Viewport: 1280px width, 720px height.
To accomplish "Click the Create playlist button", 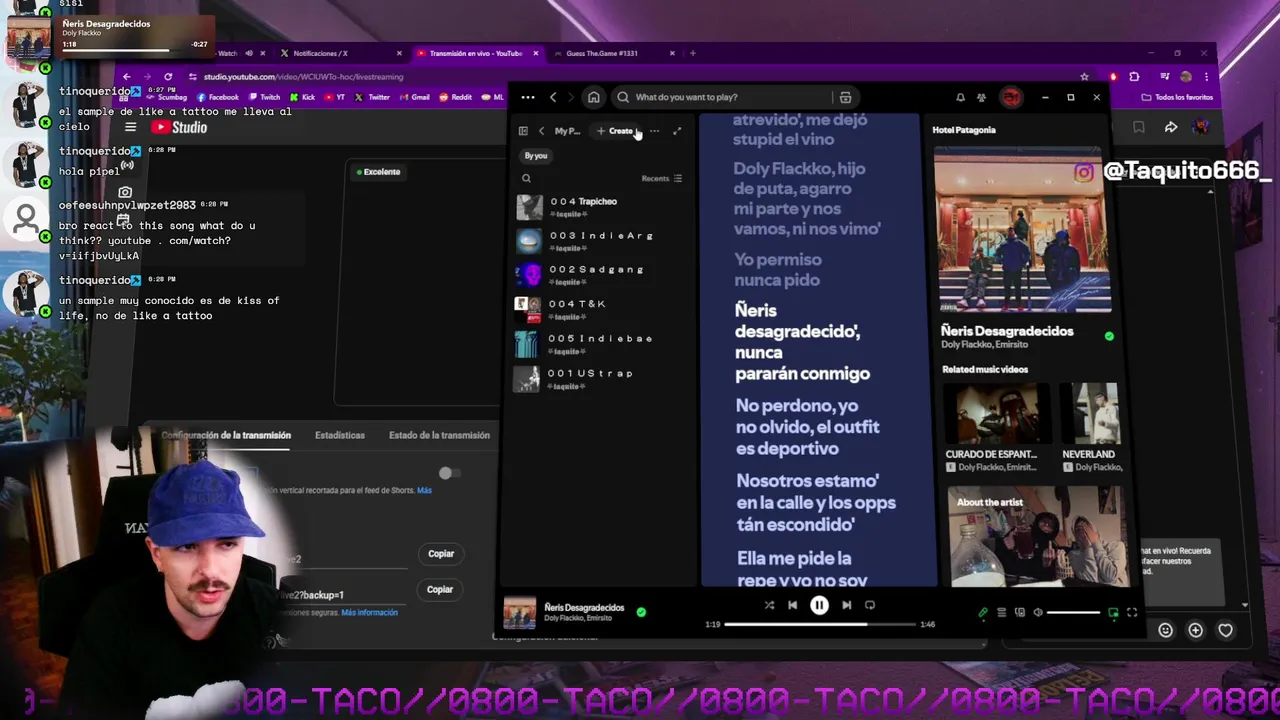I will point(616,131).
